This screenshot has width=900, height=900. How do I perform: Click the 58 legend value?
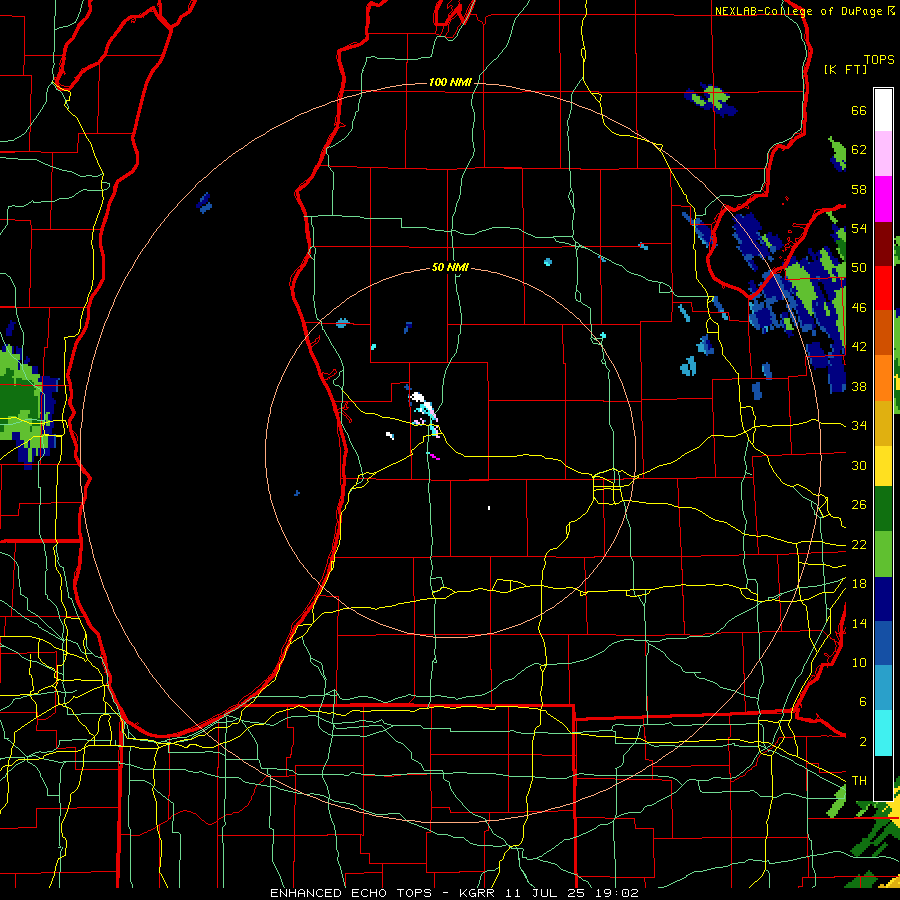859,189
